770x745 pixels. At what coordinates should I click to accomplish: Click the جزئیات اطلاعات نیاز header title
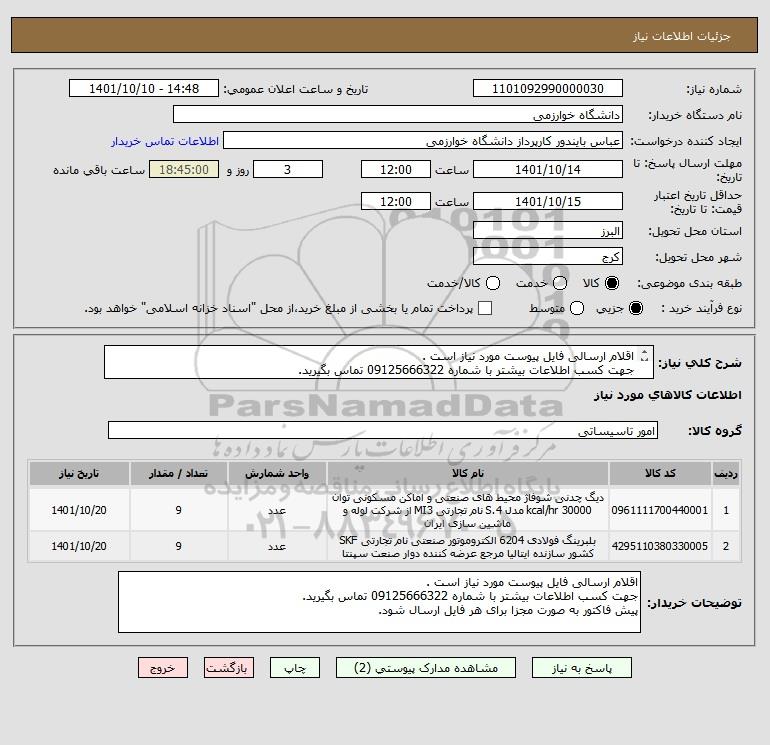click(682, 36)
